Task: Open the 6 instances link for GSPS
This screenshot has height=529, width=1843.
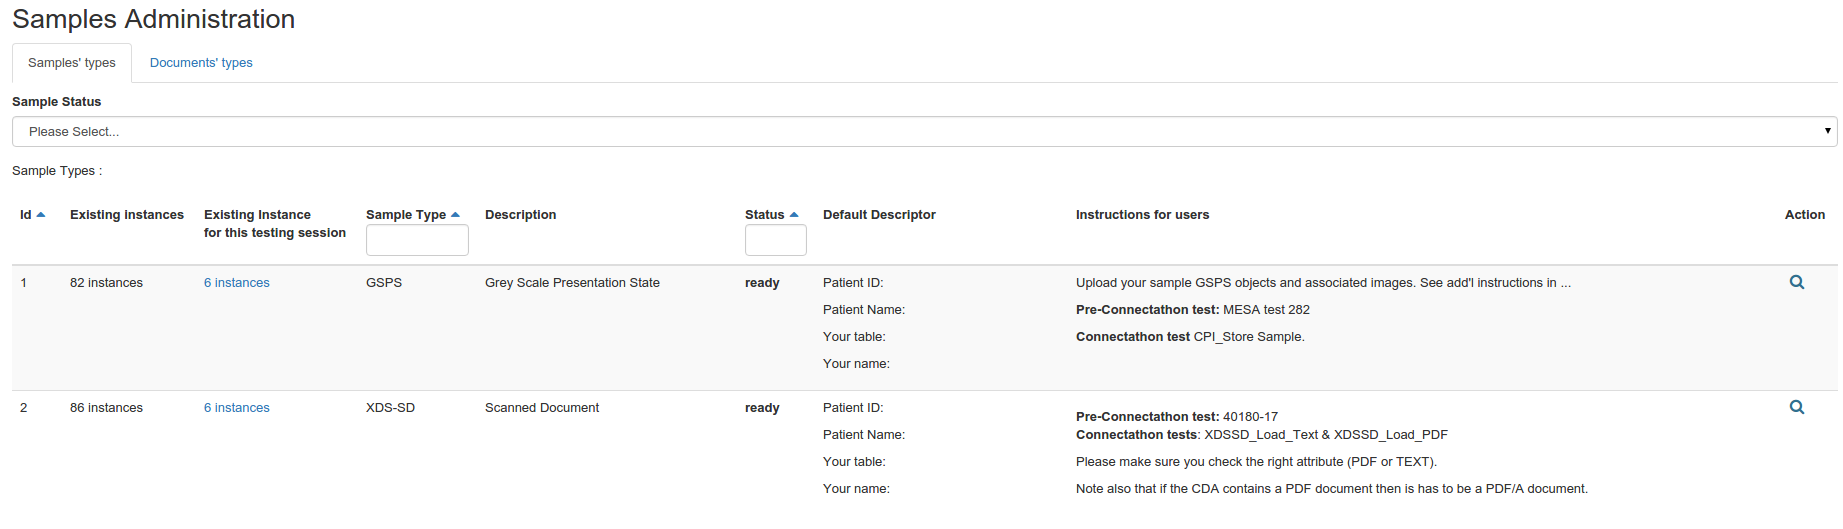Action: pos(237,283)
